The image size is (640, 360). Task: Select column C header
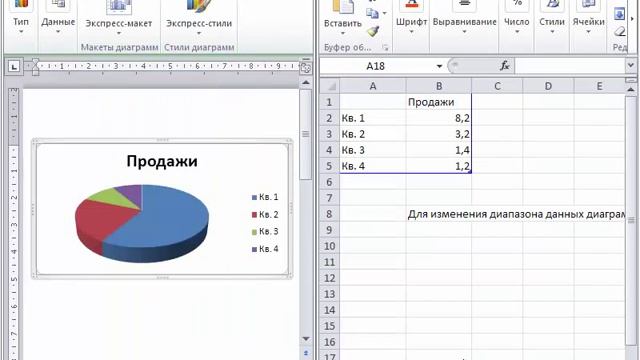497,86
